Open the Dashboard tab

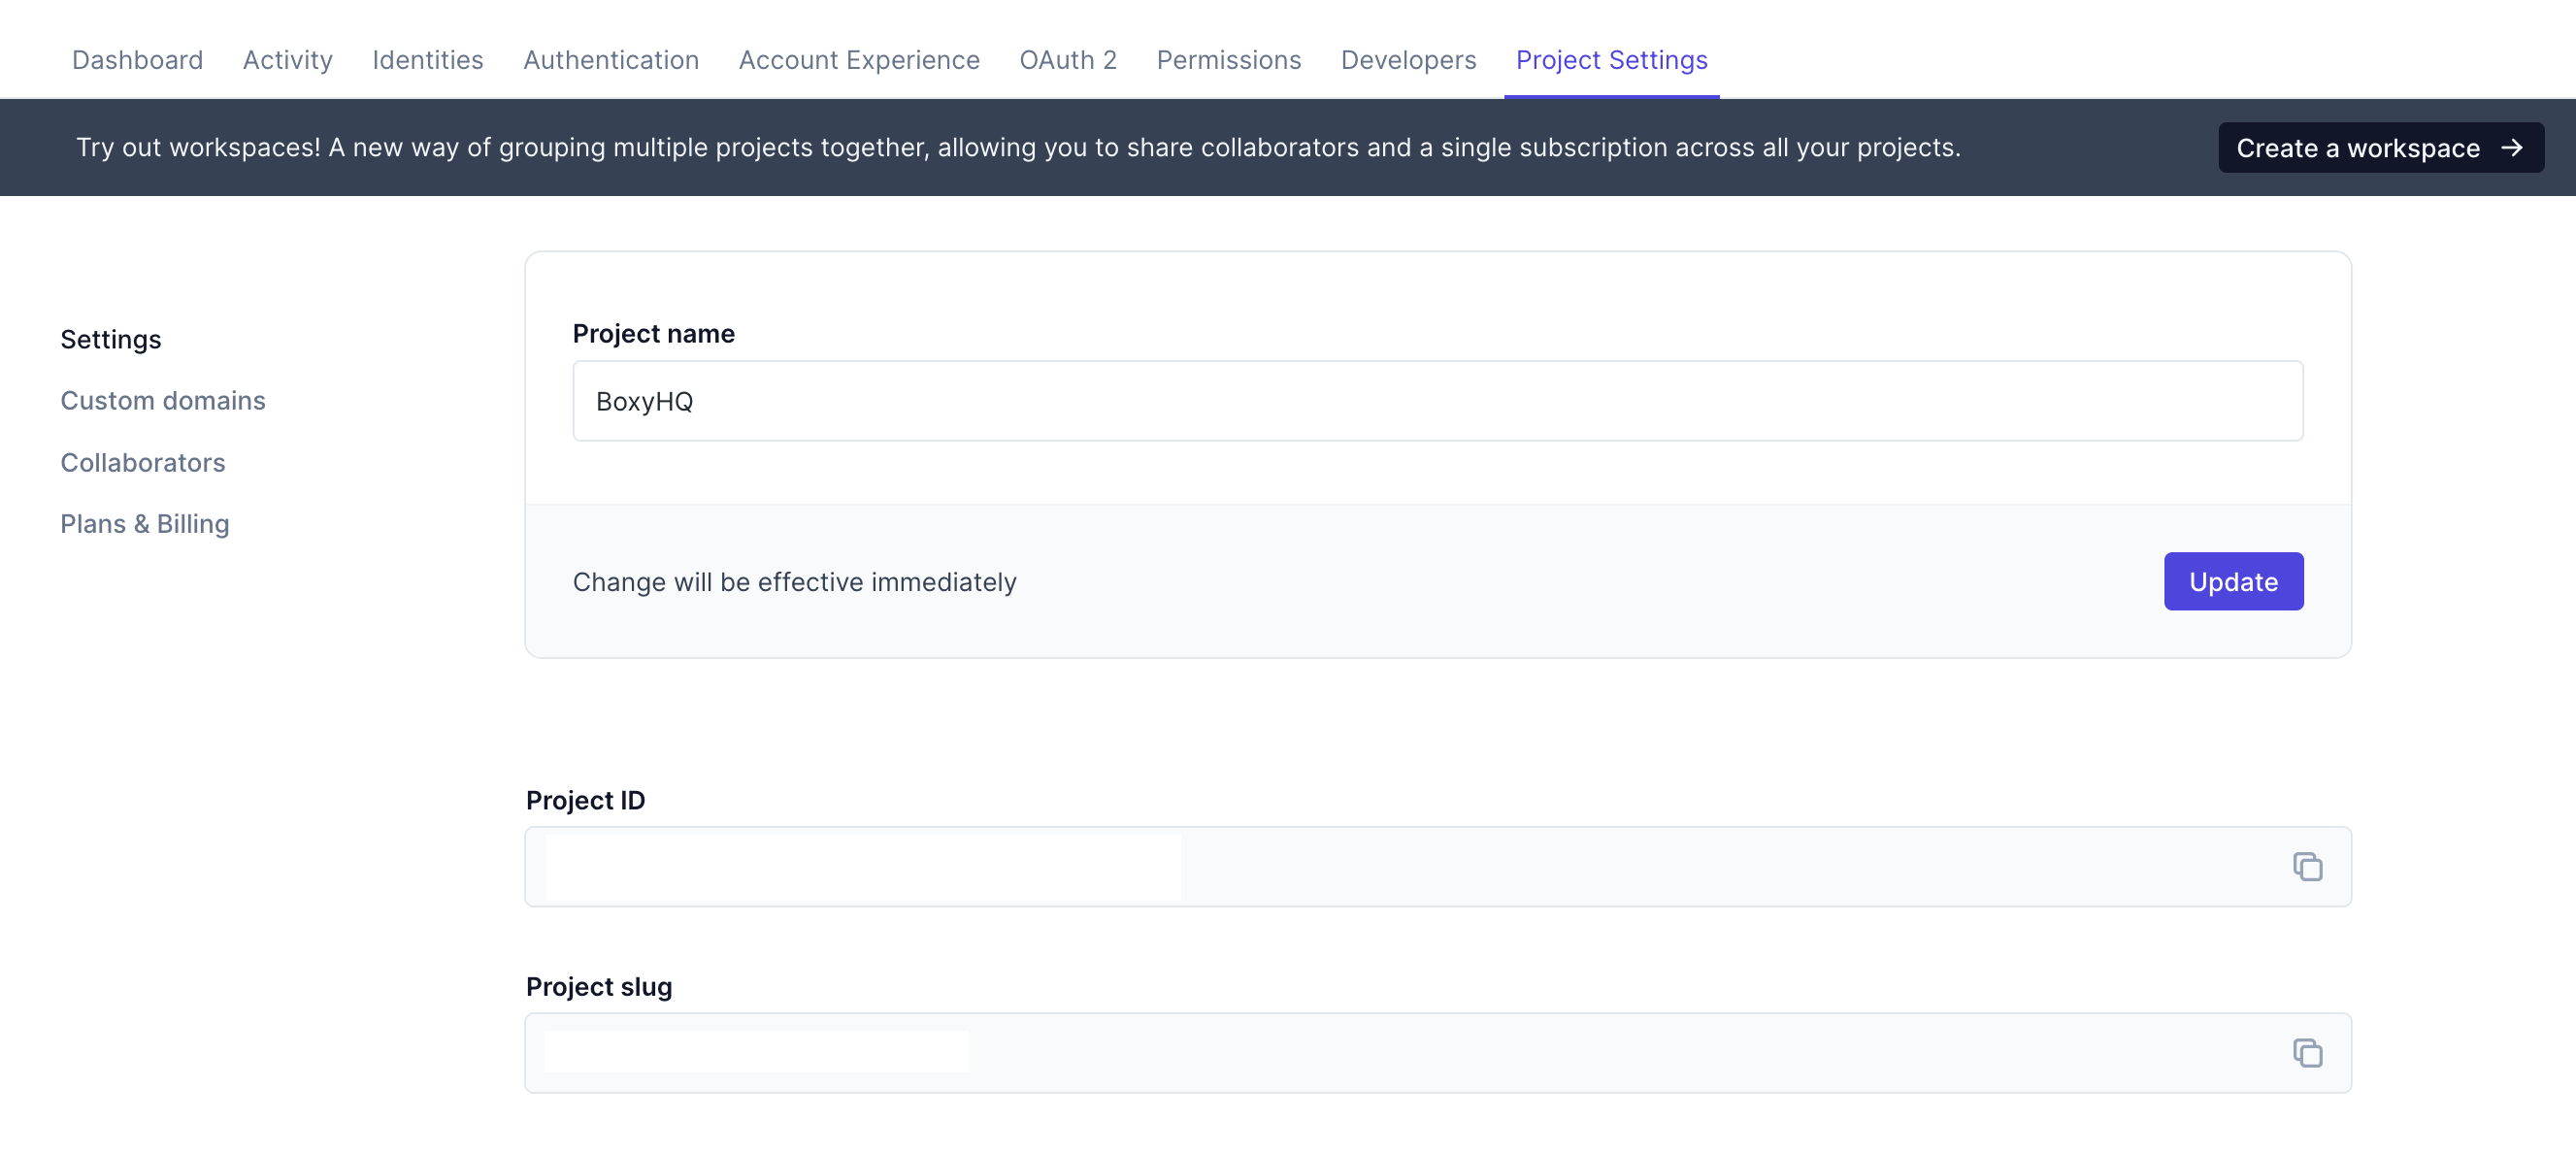pos(137,60)
